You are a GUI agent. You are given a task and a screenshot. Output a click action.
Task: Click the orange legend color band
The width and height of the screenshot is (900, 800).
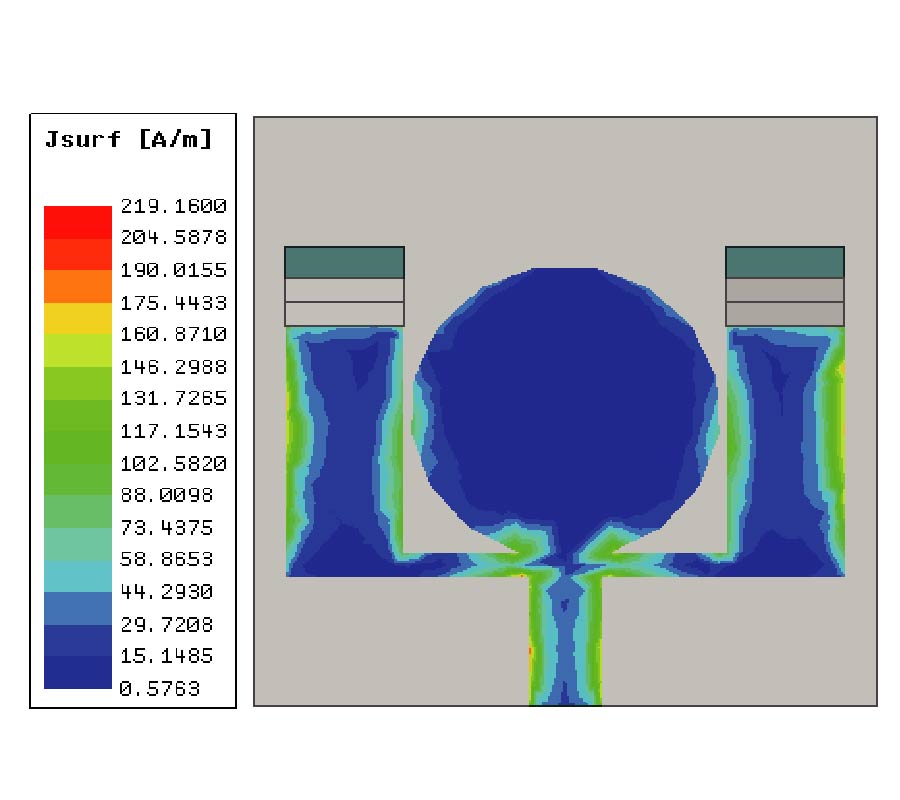77,286
